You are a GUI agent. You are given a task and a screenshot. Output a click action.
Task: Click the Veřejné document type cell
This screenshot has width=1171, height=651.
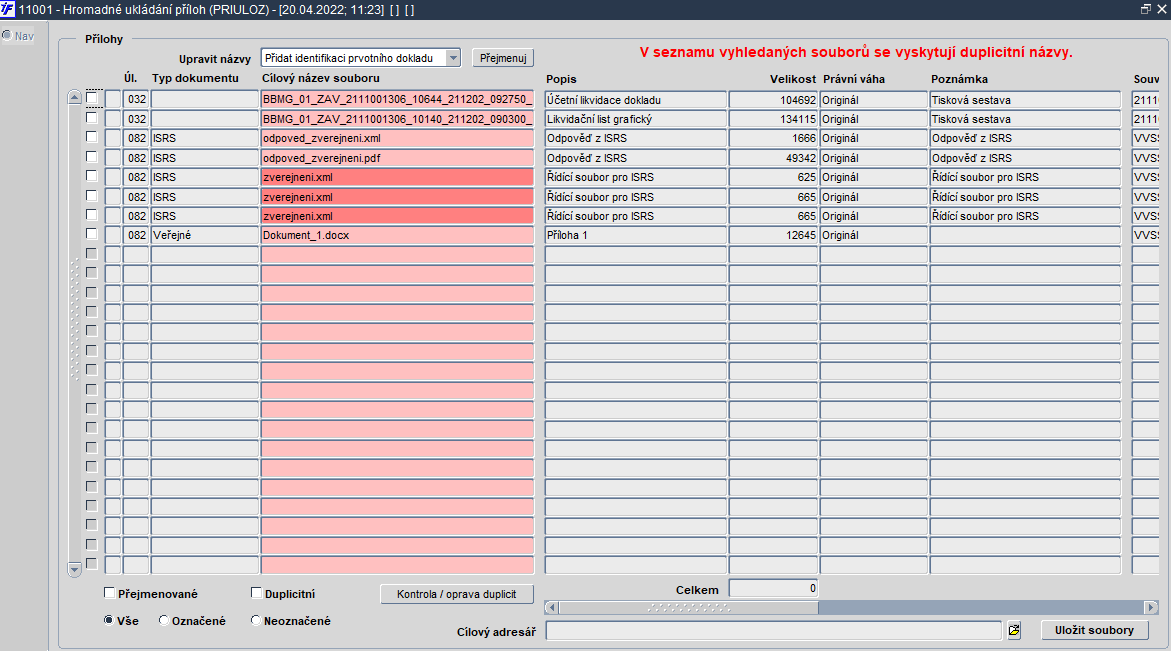pyautogui.click(x=205, y=234)
